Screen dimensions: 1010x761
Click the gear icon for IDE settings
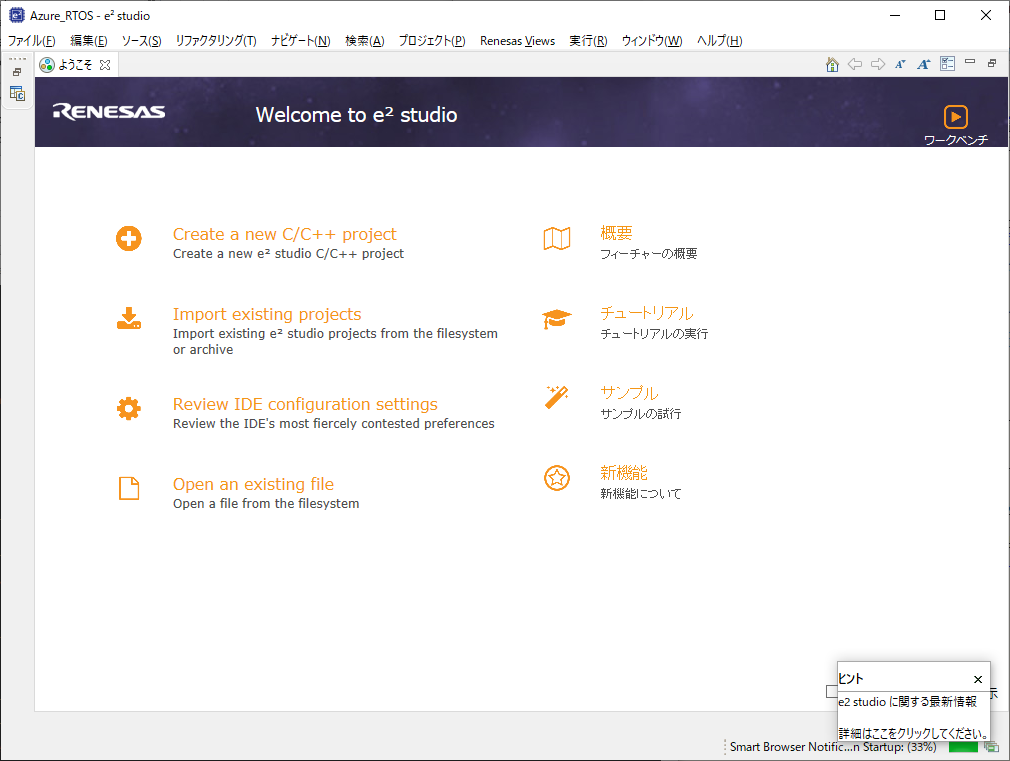[129, 409]
